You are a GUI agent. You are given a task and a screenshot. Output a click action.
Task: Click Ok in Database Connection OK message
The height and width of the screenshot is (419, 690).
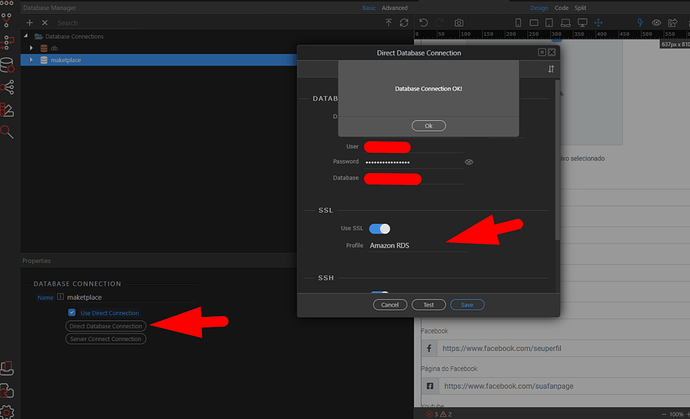(x=429, y=126)
